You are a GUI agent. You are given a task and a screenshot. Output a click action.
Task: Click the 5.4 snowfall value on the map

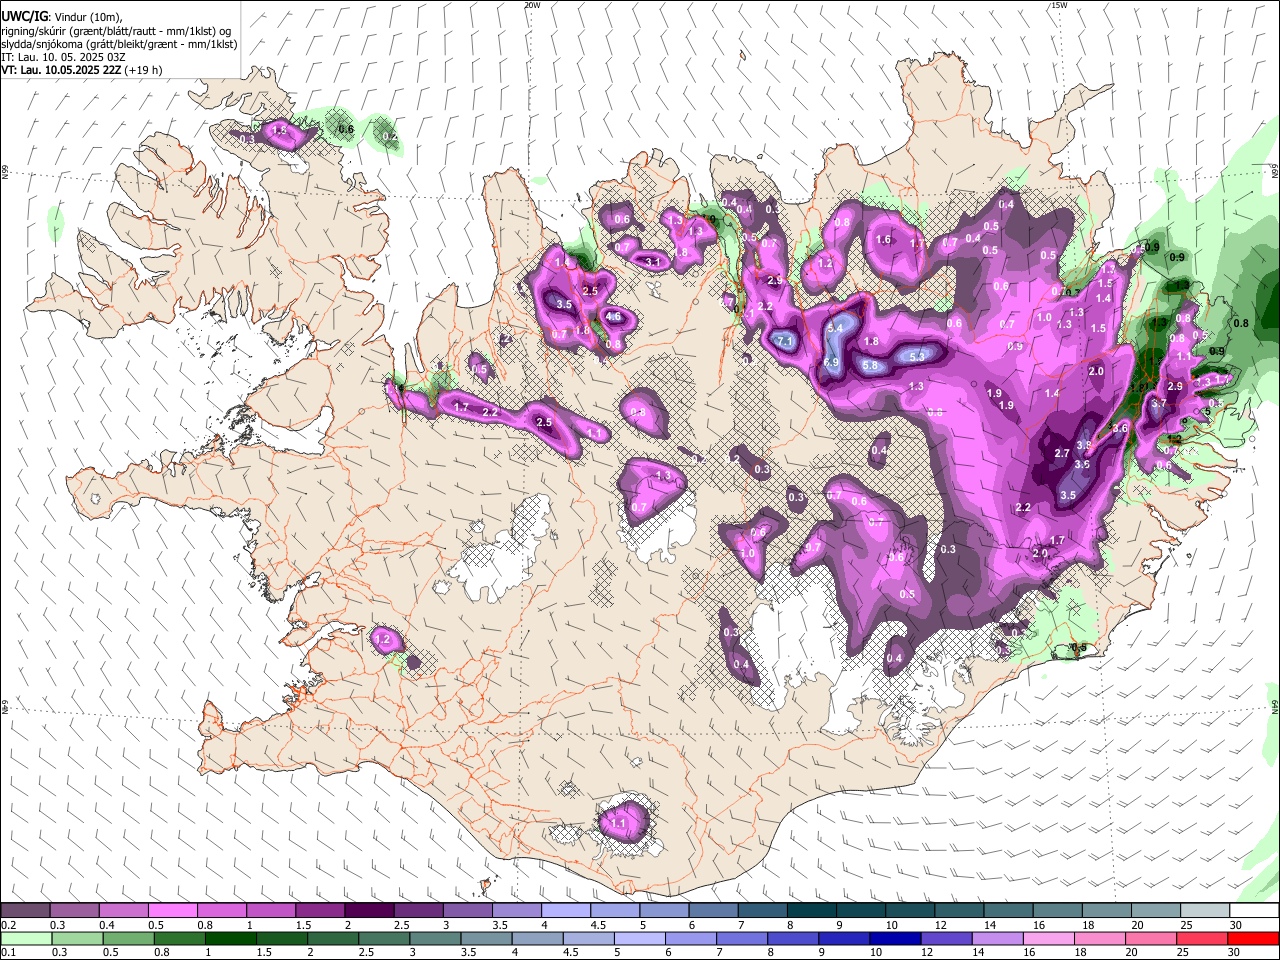click(x=837, y=328)
